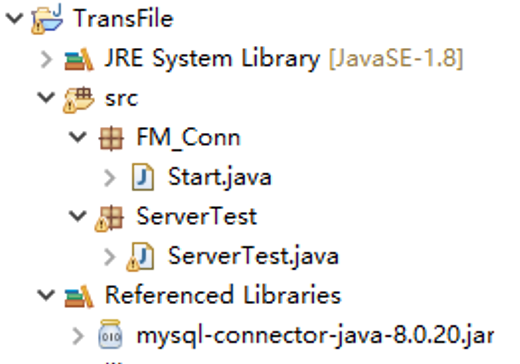Image resolution: width=520 pixels, height=364 pixels.
Task: Click the FM_Conn package icon
Action: click(111, 138)
